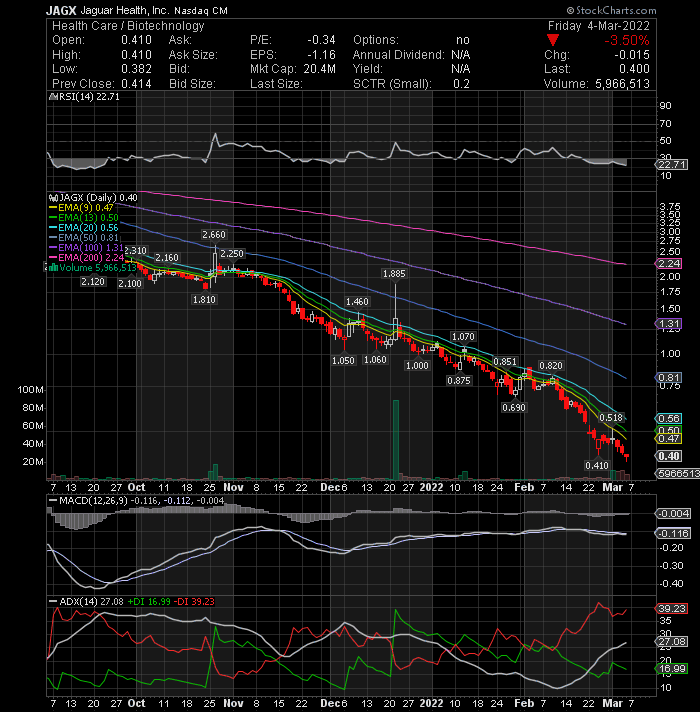The image size is (700, 712).
Task: Select the SCTR (Small) value 0.2
Action: [461, 84]
